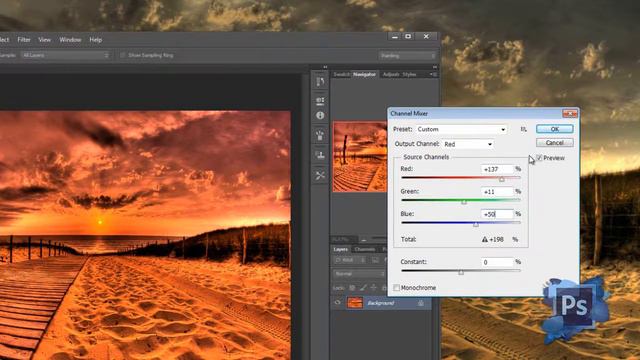The image size is (640, 360).
Task: Toggle Show Sampling Ring checkbox
Action: (122, 55)
